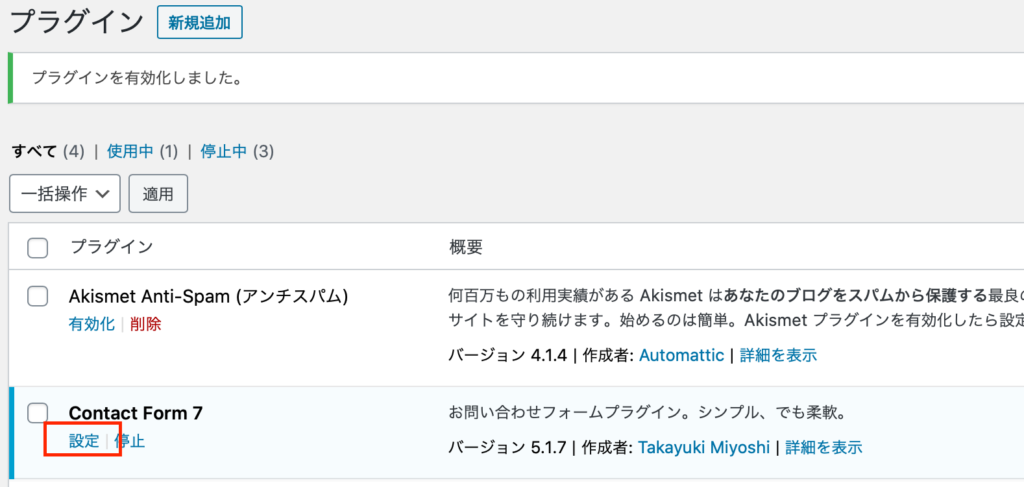Click the 概要 column header
Viewport: 1024px width, 487px height.
(466, 247)
